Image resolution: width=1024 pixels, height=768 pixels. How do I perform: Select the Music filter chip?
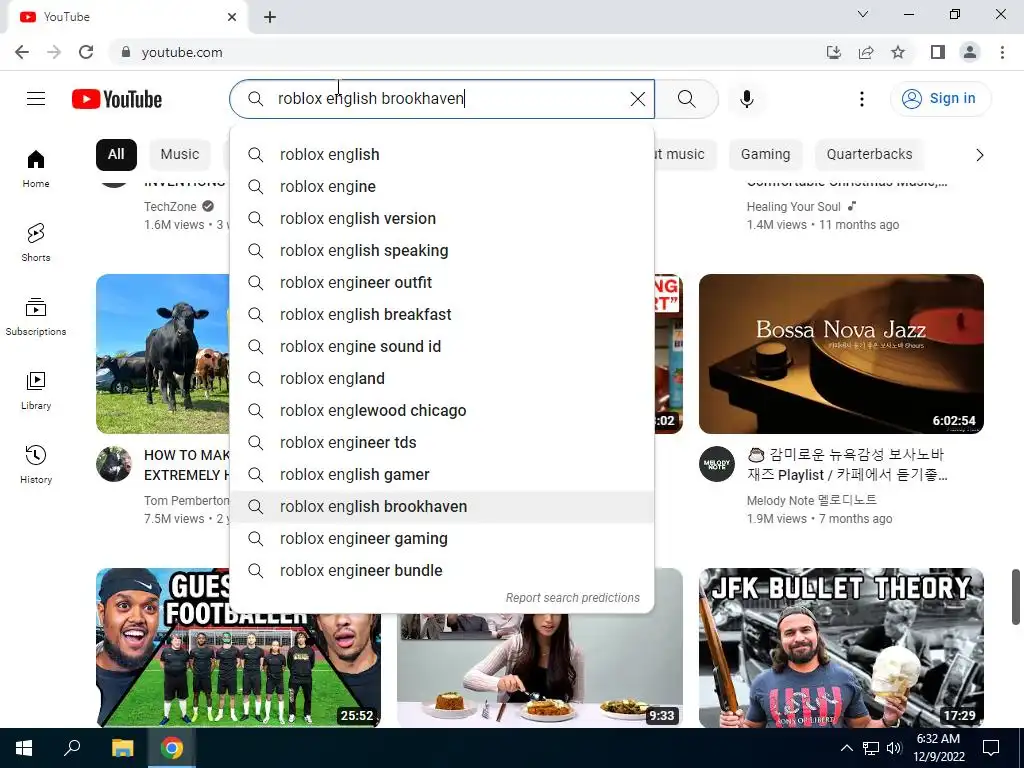(x=180, y=154)
